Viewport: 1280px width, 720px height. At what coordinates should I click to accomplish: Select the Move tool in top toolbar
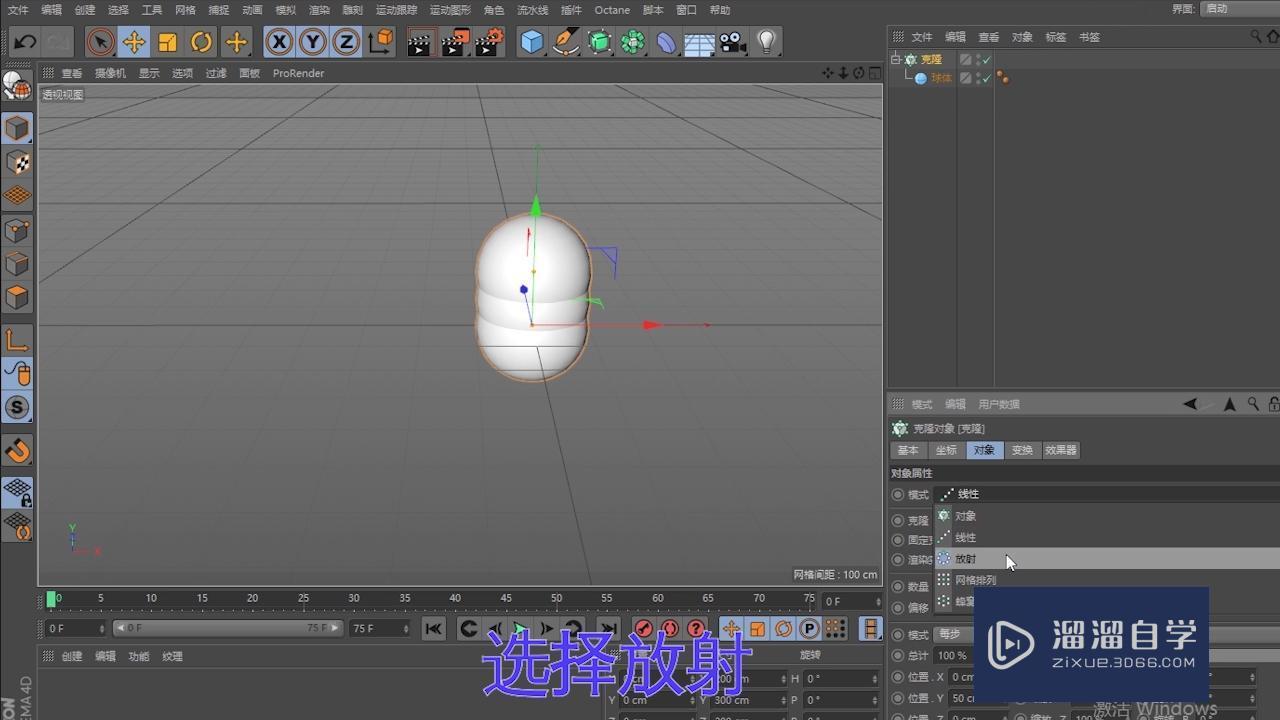pyautogui.click(x=133, y=42)
